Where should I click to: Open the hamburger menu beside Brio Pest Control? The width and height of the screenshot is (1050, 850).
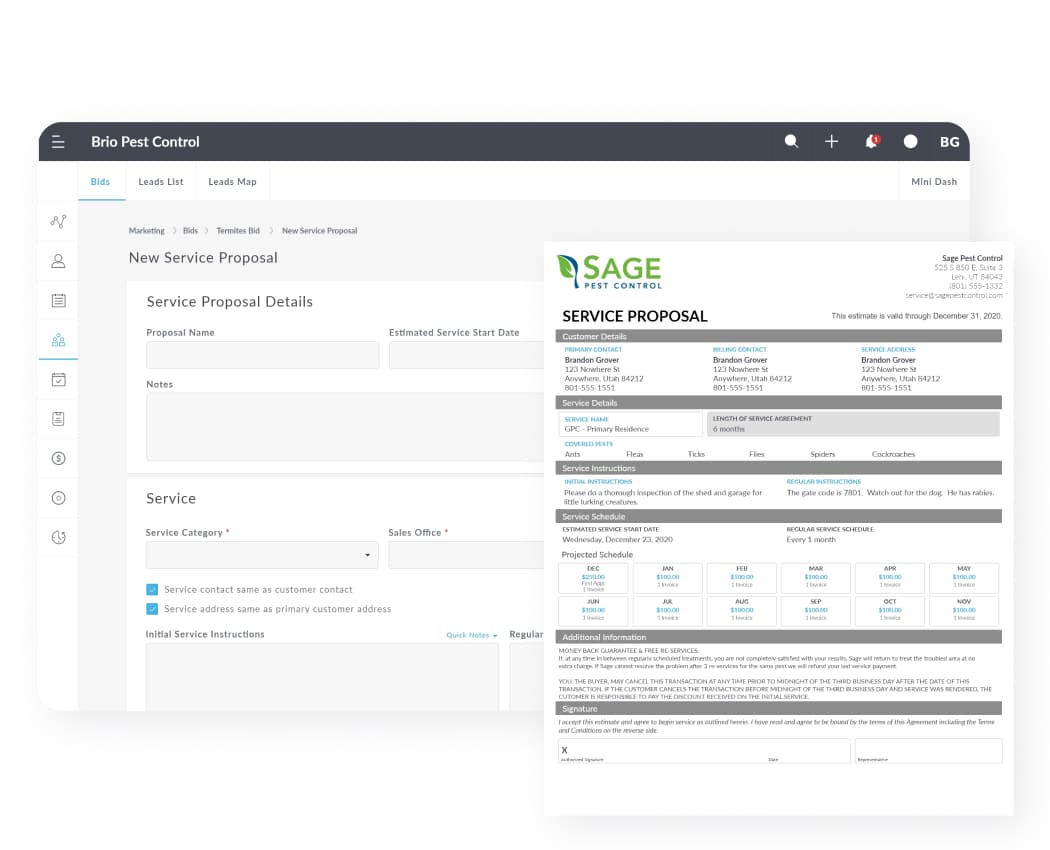[58, 142]
